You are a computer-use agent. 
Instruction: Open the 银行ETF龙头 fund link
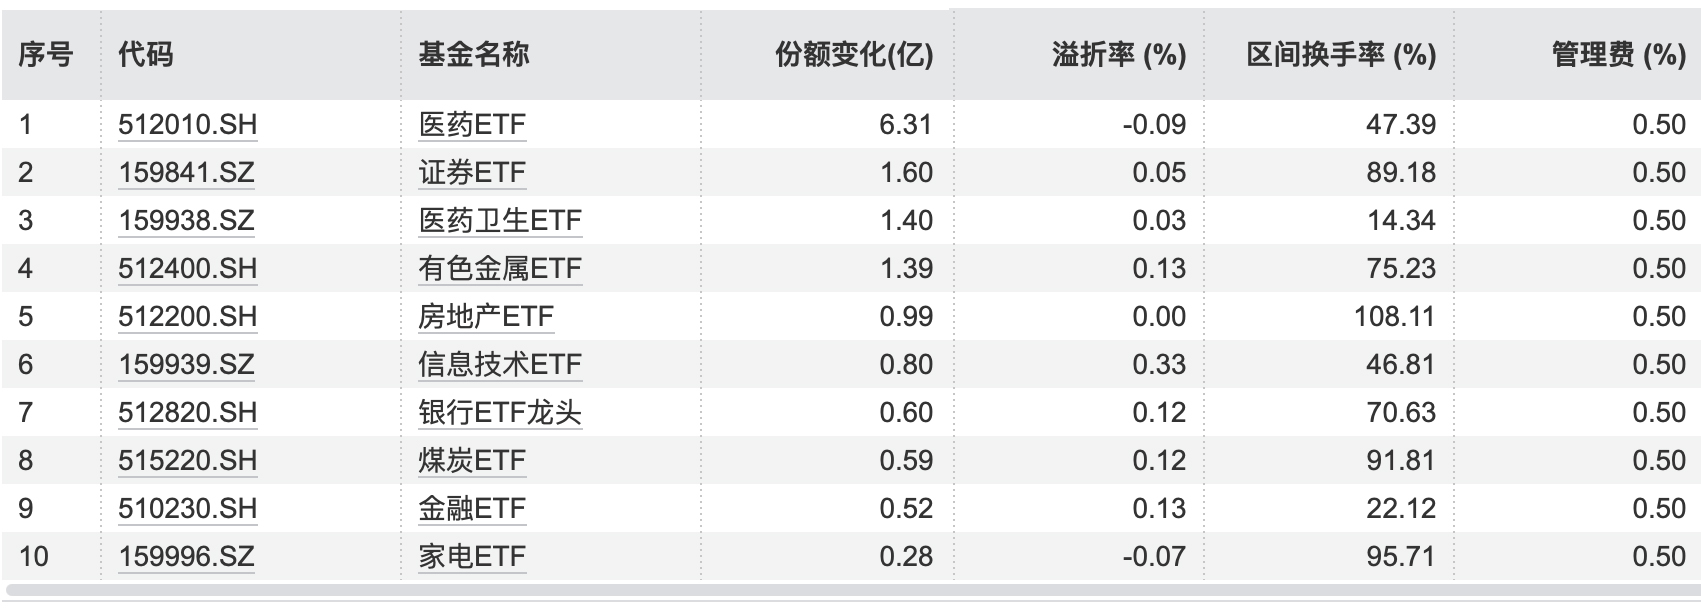(x=500, y=413)
